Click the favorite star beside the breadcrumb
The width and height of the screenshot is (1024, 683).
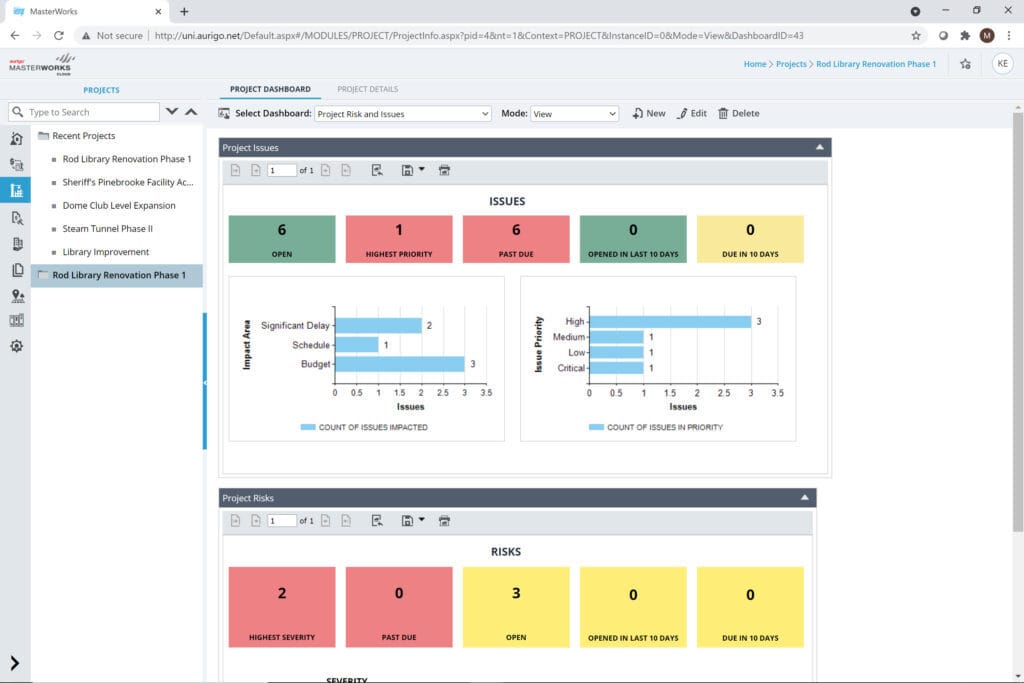pyautogui.click(x=965, y=64)
